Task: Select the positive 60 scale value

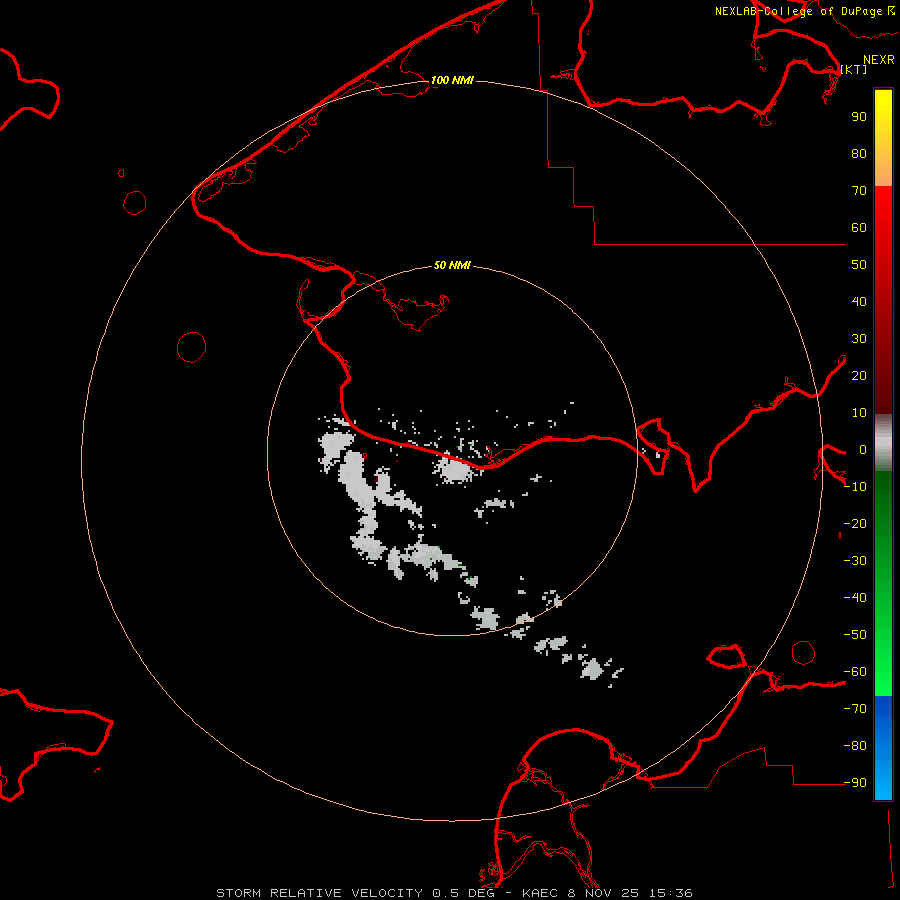Action: [x=859, y=228]
